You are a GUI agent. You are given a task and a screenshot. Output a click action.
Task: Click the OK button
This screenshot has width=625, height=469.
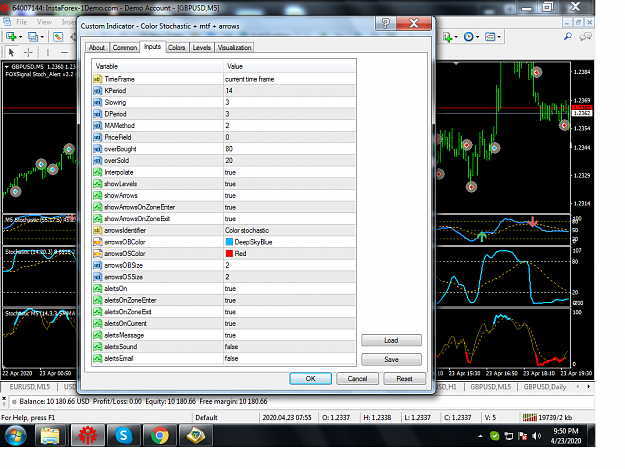coord(310,379)
